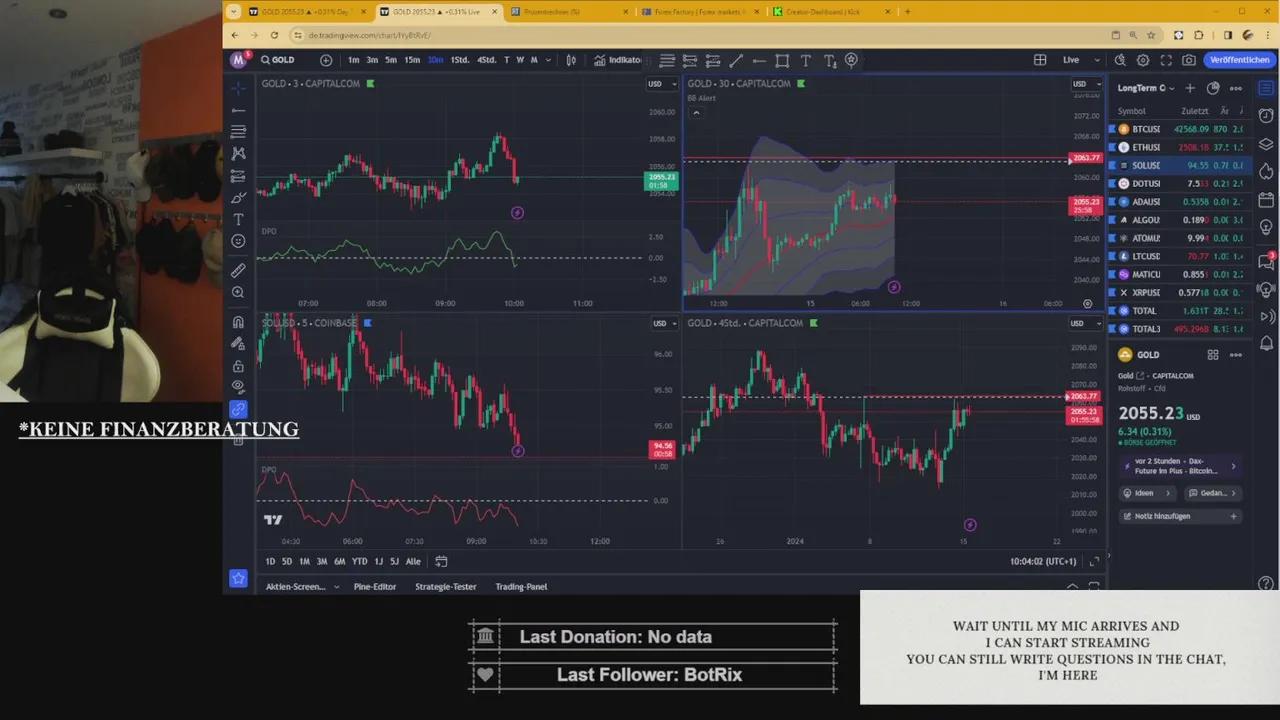This screenshot has height=720, width=1280.
Task: Pick the Ruler measure tool
Action: click(238, 270)
